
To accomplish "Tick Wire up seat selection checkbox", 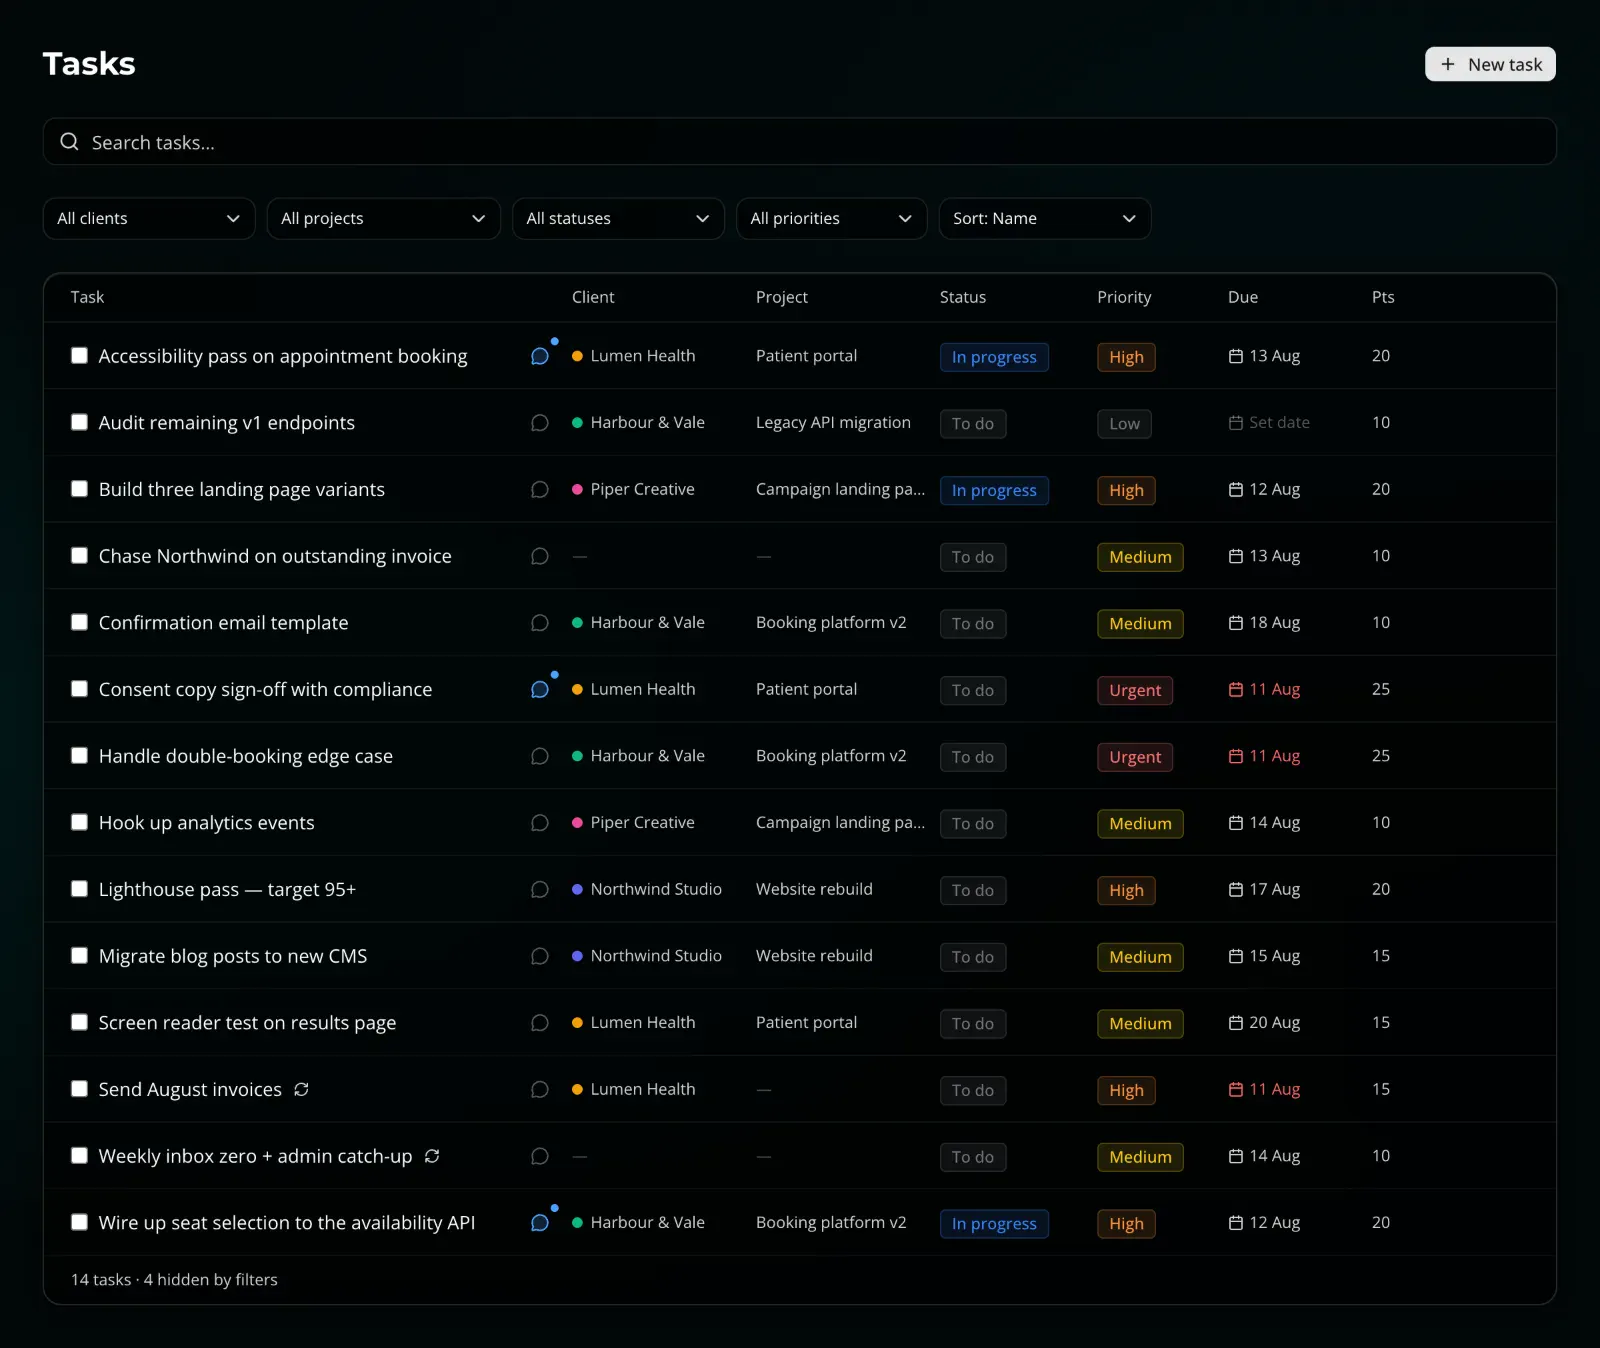I will point(79,1222).
